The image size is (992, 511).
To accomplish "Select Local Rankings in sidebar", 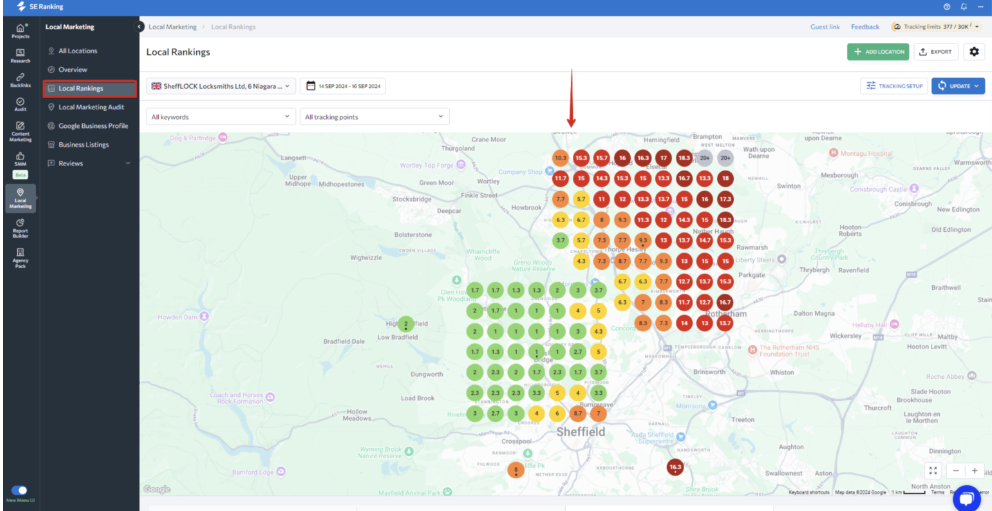I will 89,89.
